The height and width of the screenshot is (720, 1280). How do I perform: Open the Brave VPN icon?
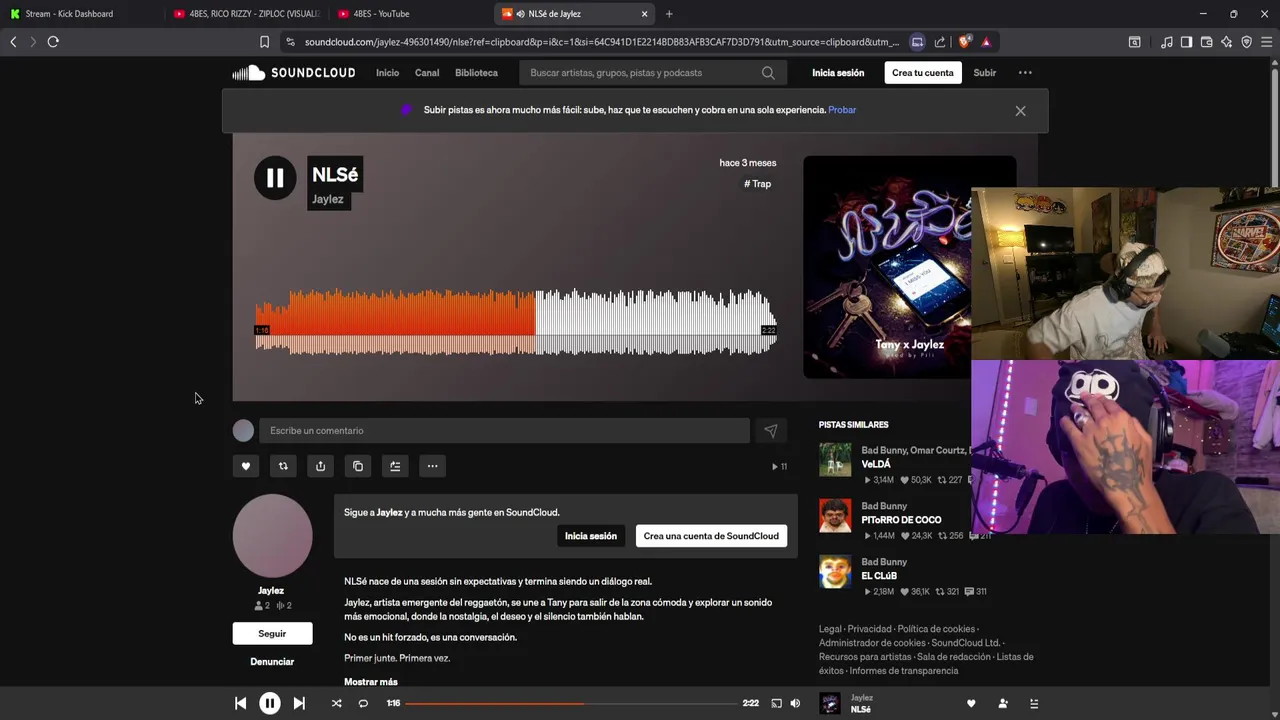(x=1246, y=42)
